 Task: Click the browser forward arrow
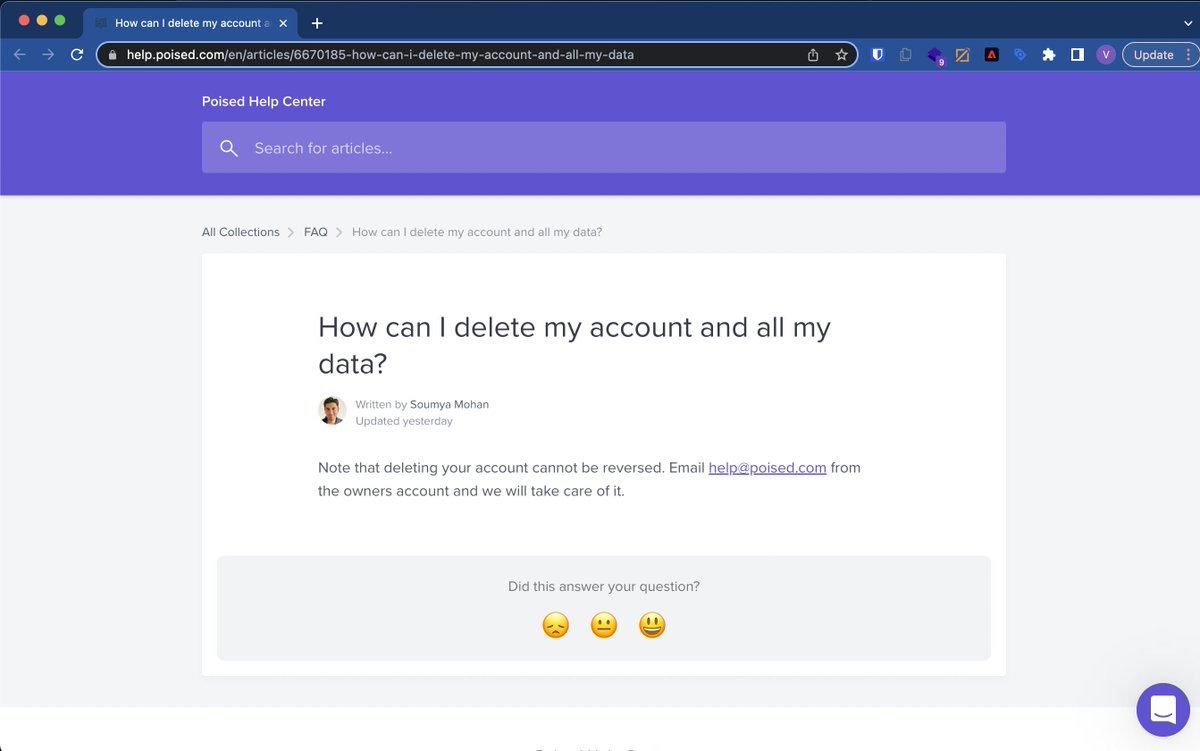pyautogui.click(x=48, y=55)
